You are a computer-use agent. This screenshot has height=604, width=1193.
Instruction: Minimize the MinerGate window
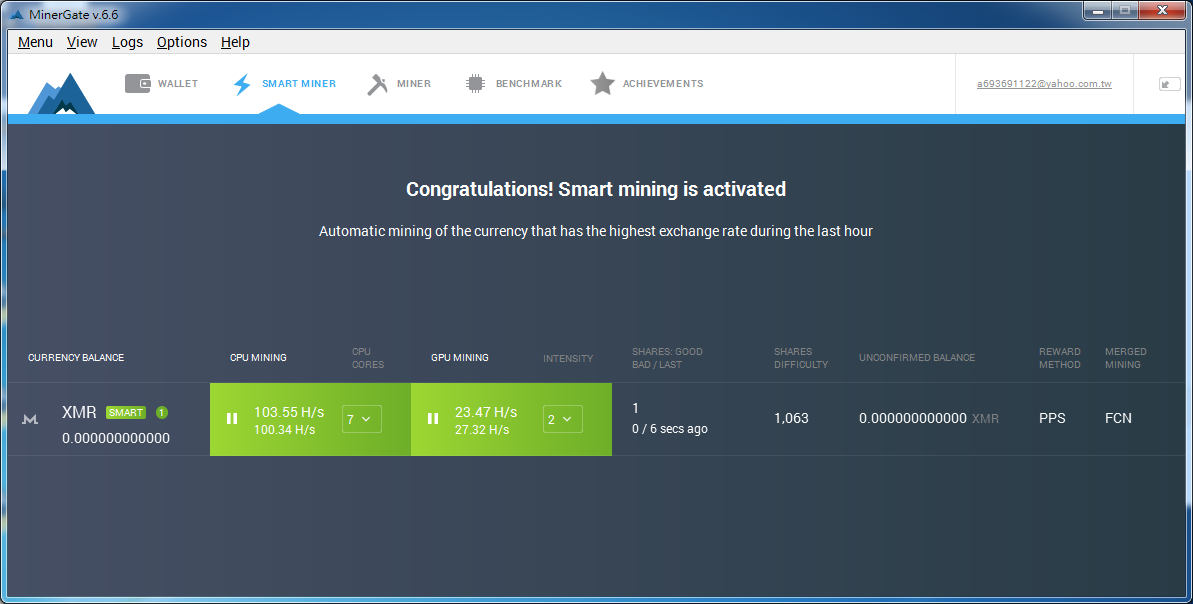tap(1098, 11)
